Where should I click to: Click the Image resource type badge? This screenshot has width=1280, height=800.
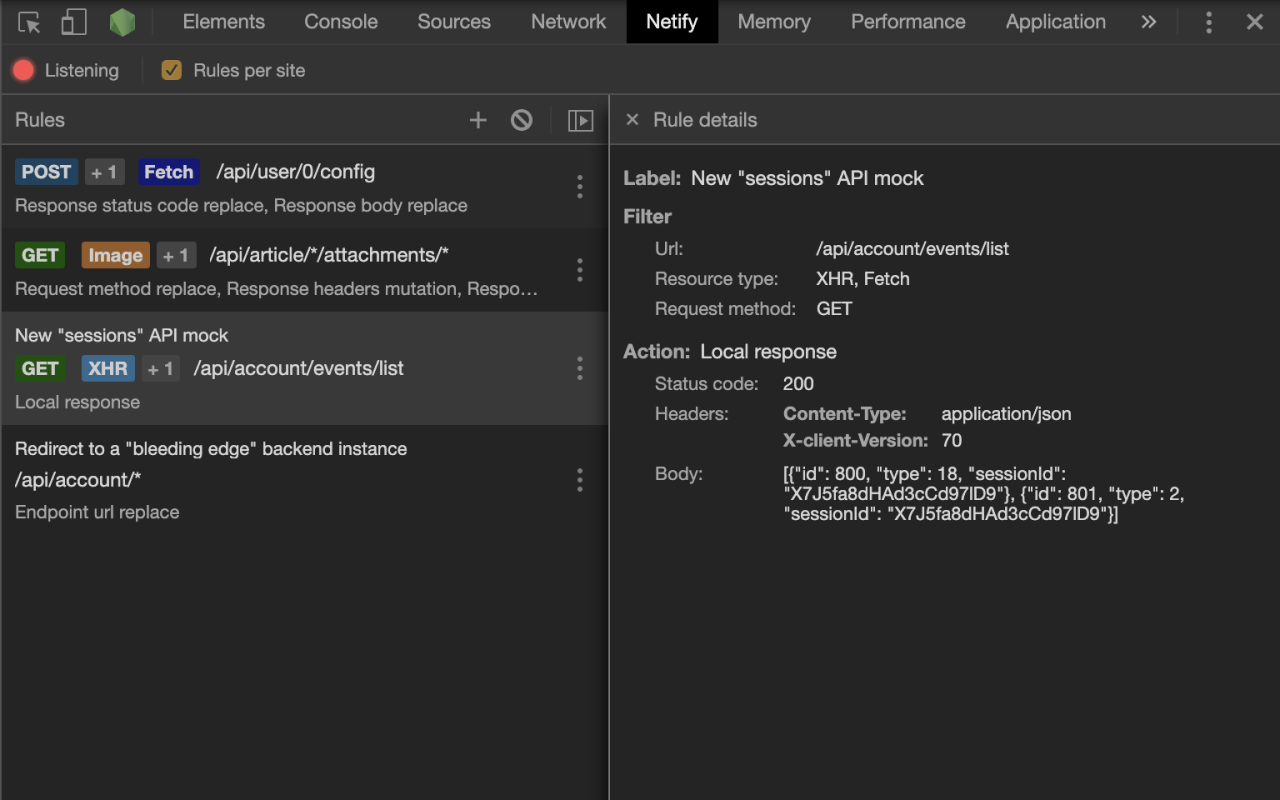click(x=115, y=255)
